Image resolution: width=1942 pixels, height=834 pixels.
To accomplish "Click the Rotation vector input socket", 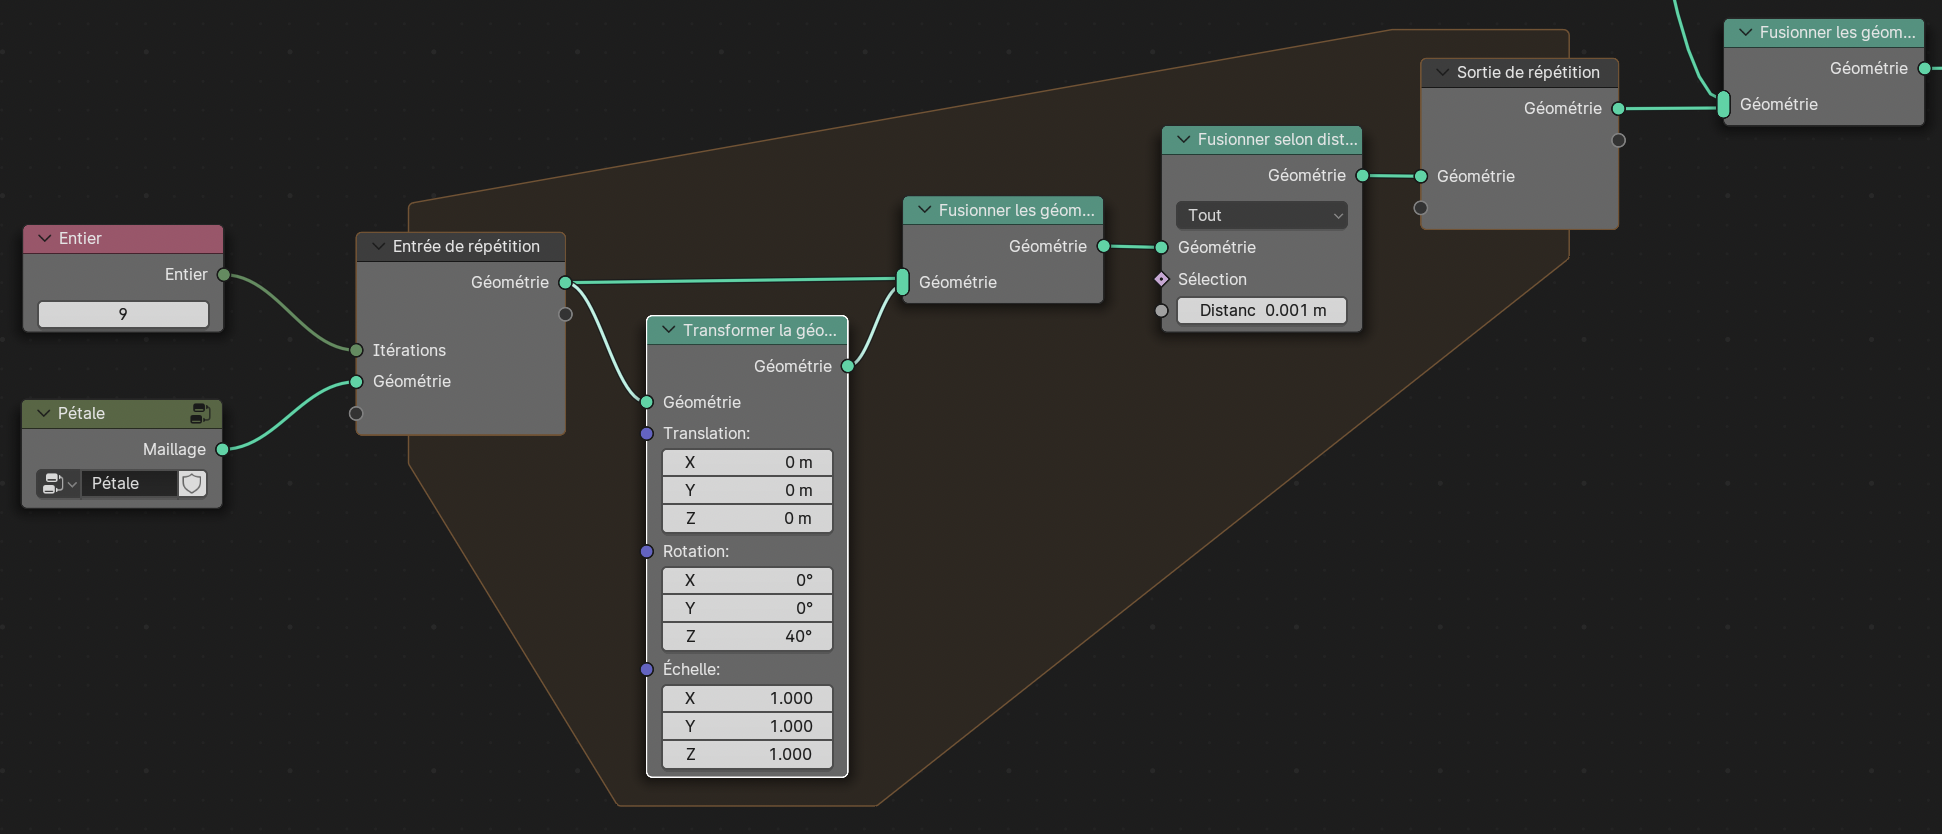I will 647,552.
